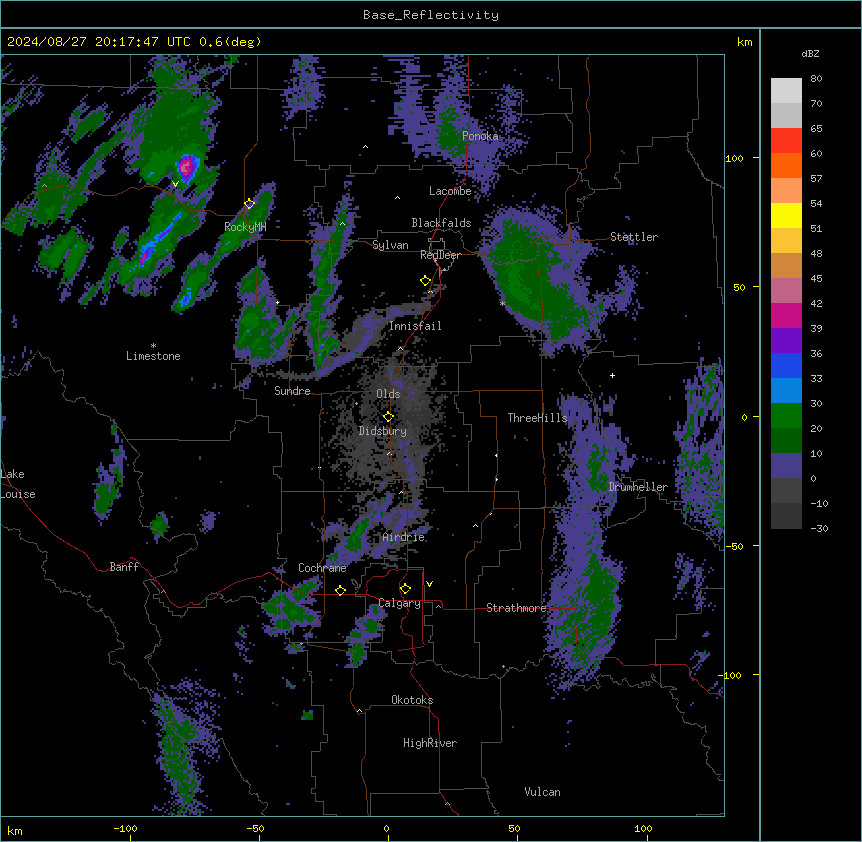Click the asterisk marker above Limestone
862x842 pixels.
[x=153, y=346]
